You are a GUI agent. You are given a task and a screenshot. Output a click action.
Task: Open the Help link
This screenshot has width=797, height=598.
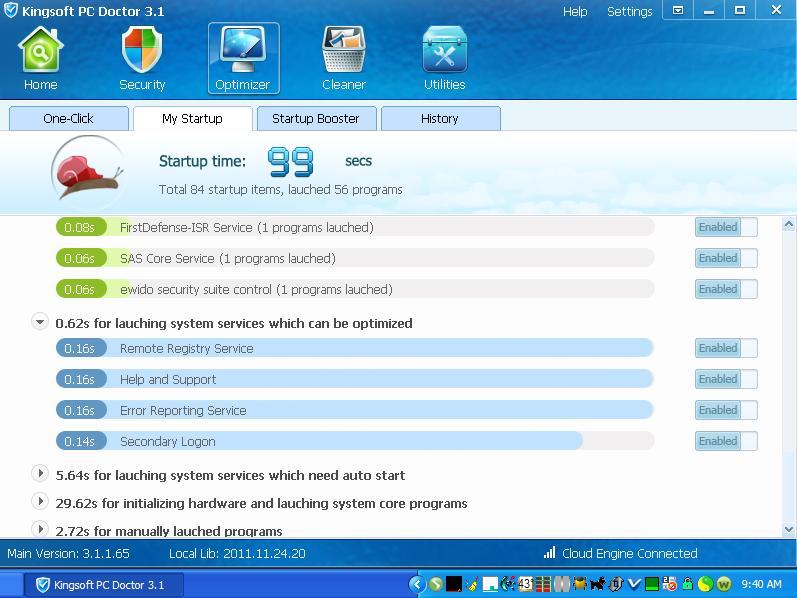[575, 11]
